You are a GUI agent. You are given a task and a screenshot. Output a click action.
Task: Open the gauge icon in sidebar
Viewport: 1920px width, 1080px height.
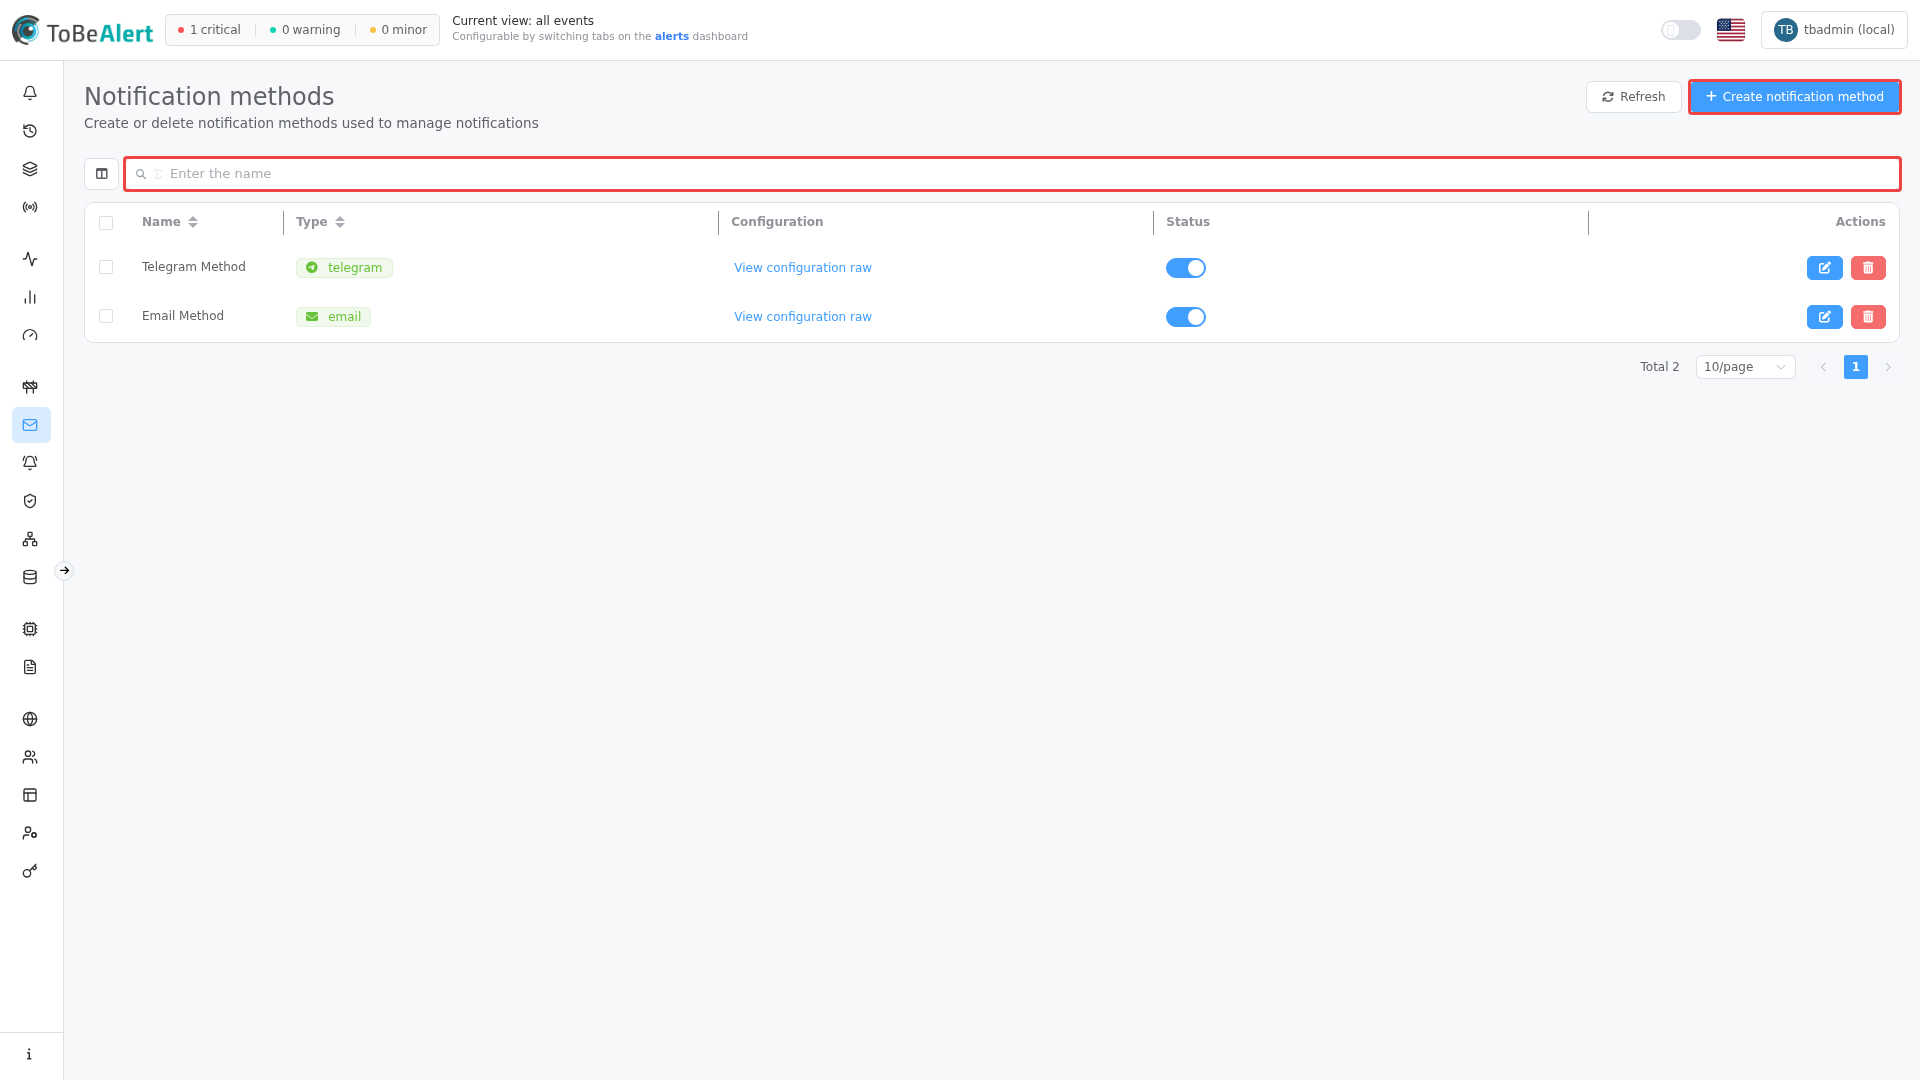click(x=30, y=335)
